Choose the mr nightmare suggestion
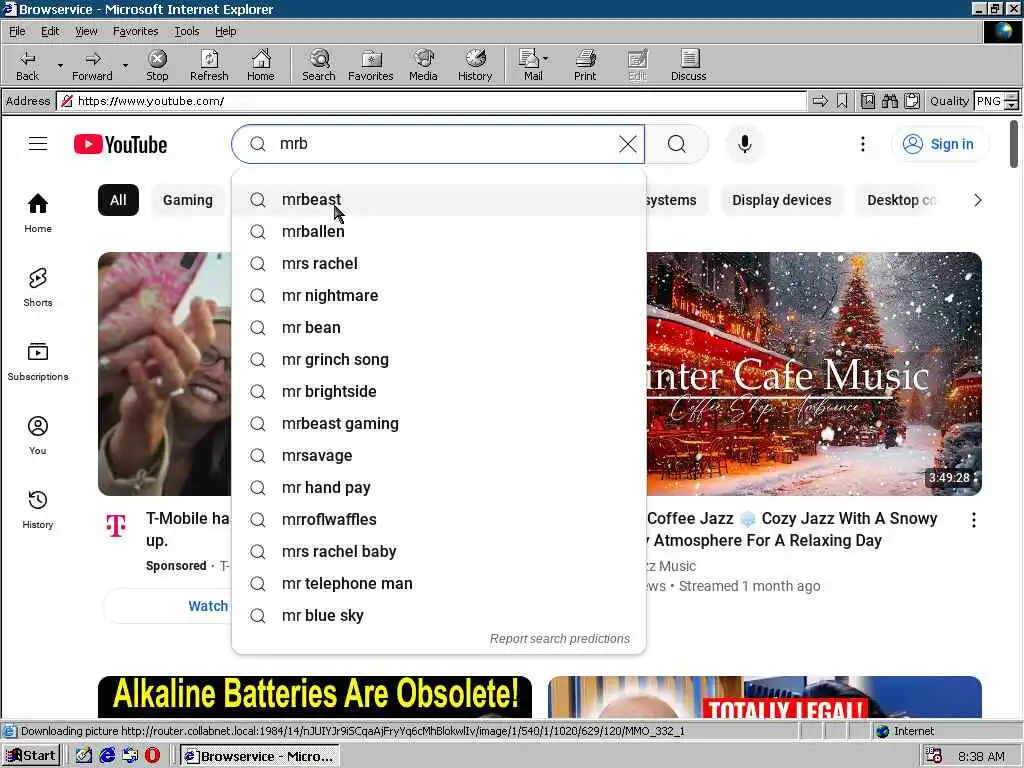1024x768 pixels. 438,296
